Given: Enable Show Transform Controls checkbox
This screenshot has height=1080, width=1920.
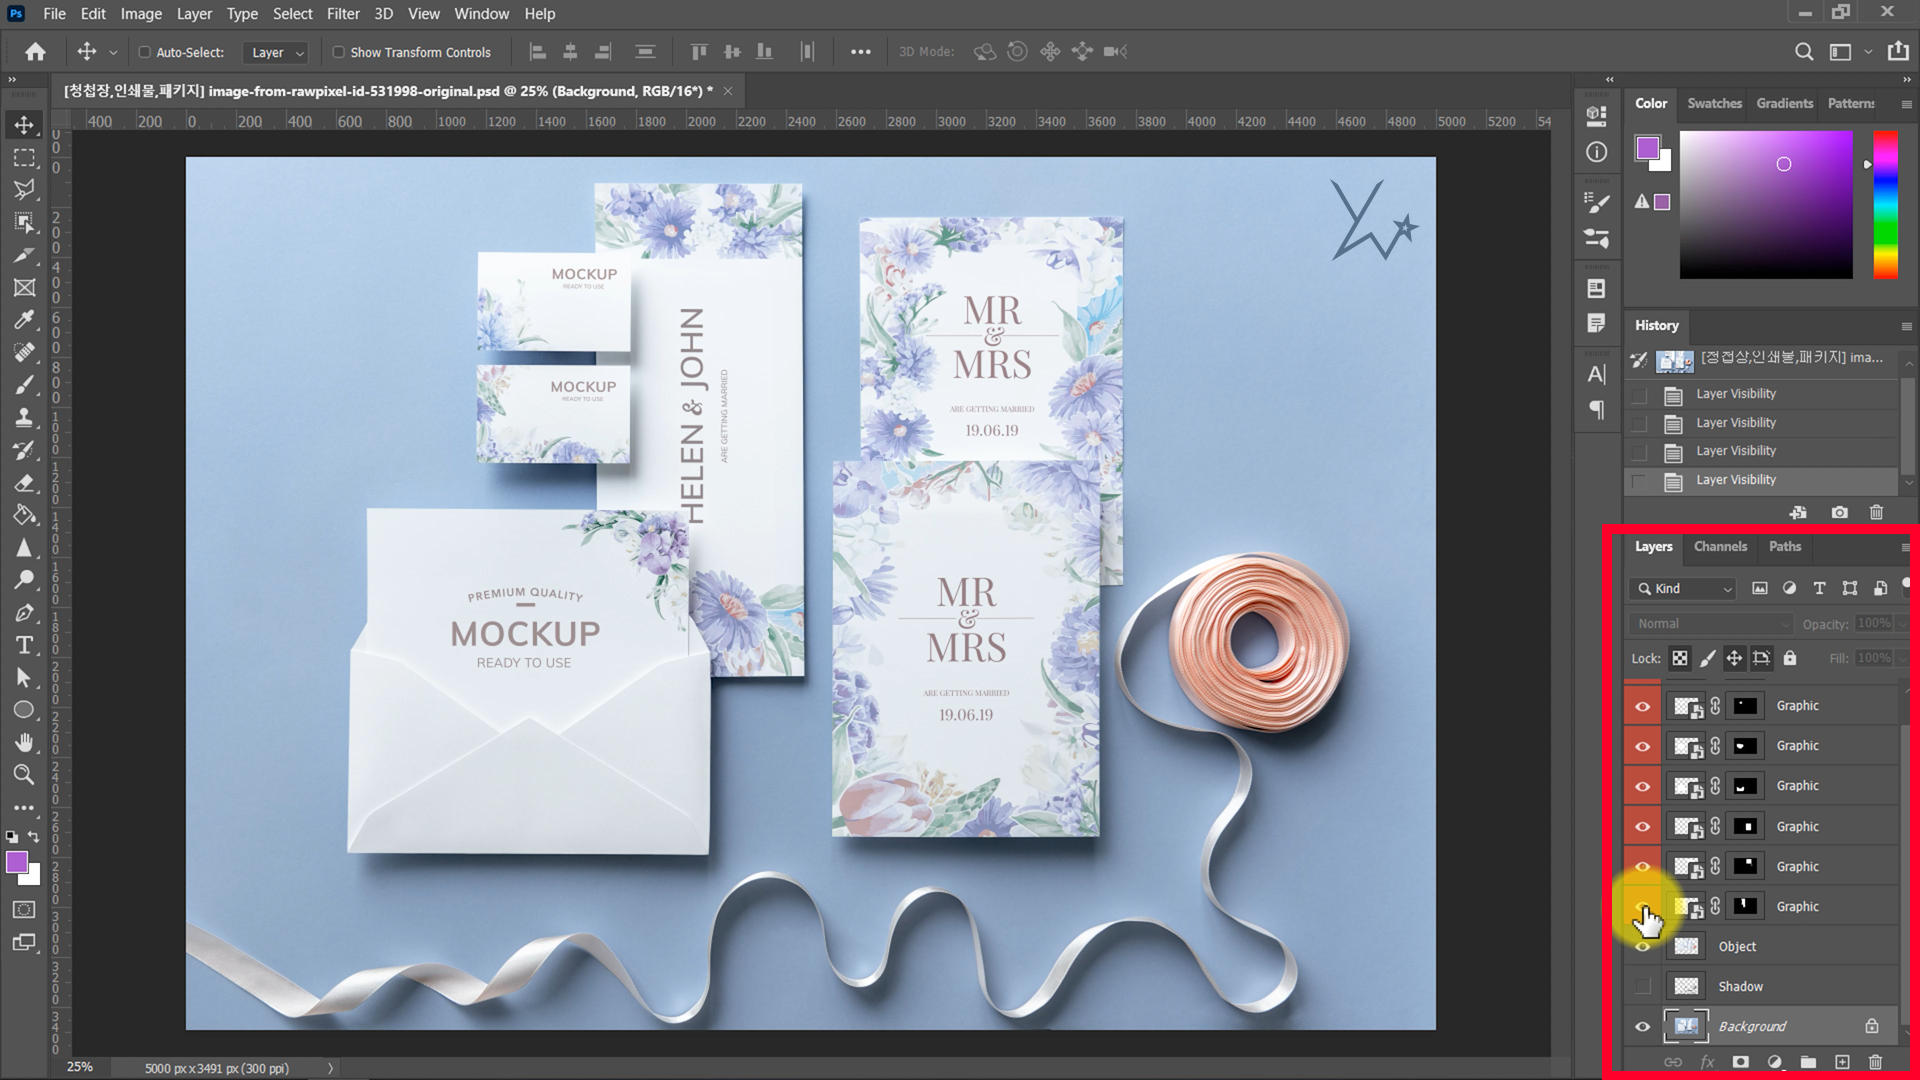Looking at the screenshot, I should coord(338,52).
